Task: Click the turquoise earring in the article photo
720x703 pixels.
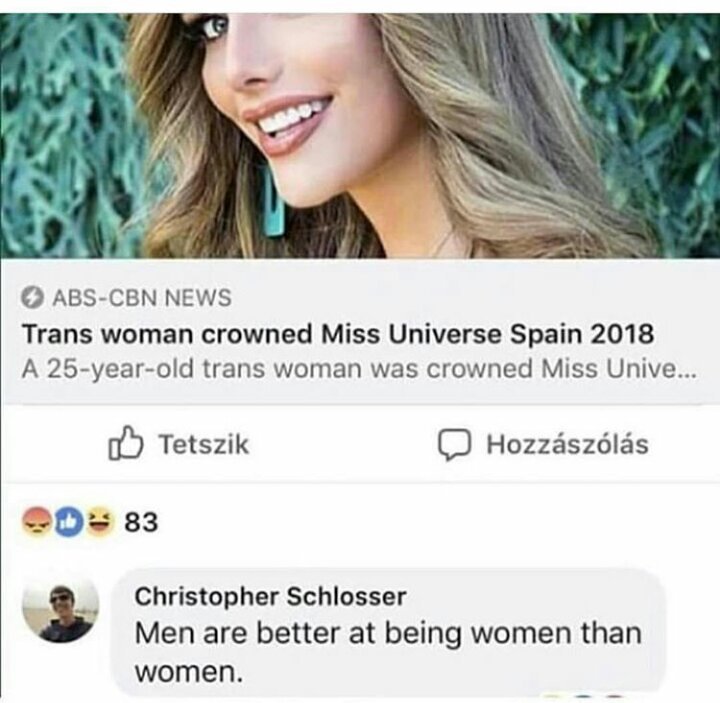Action: pos(275,202)
